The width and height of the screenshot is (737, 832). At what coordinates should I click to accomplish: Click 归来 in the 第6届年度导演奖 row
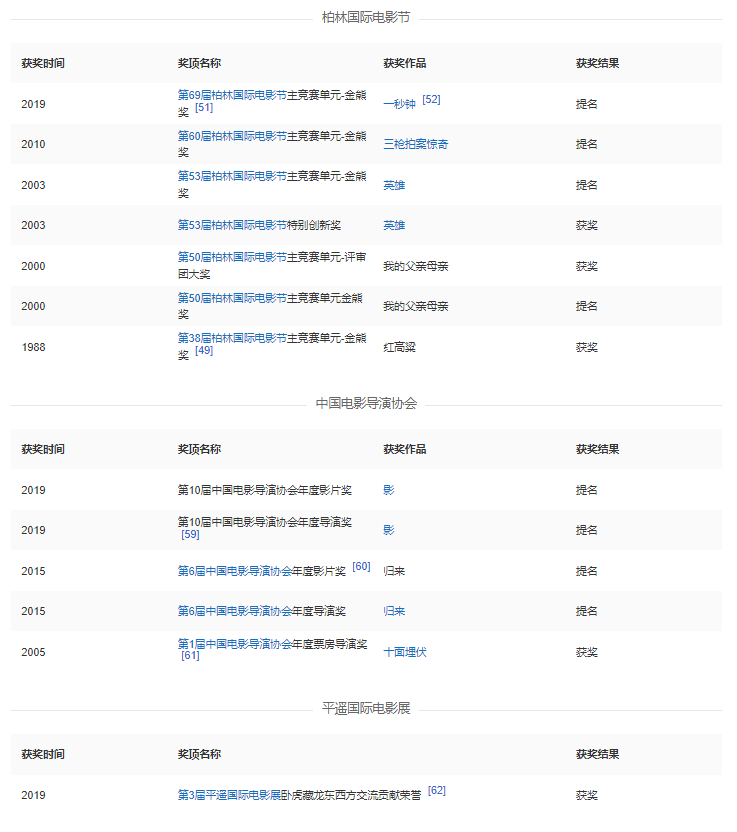(394, 611)
